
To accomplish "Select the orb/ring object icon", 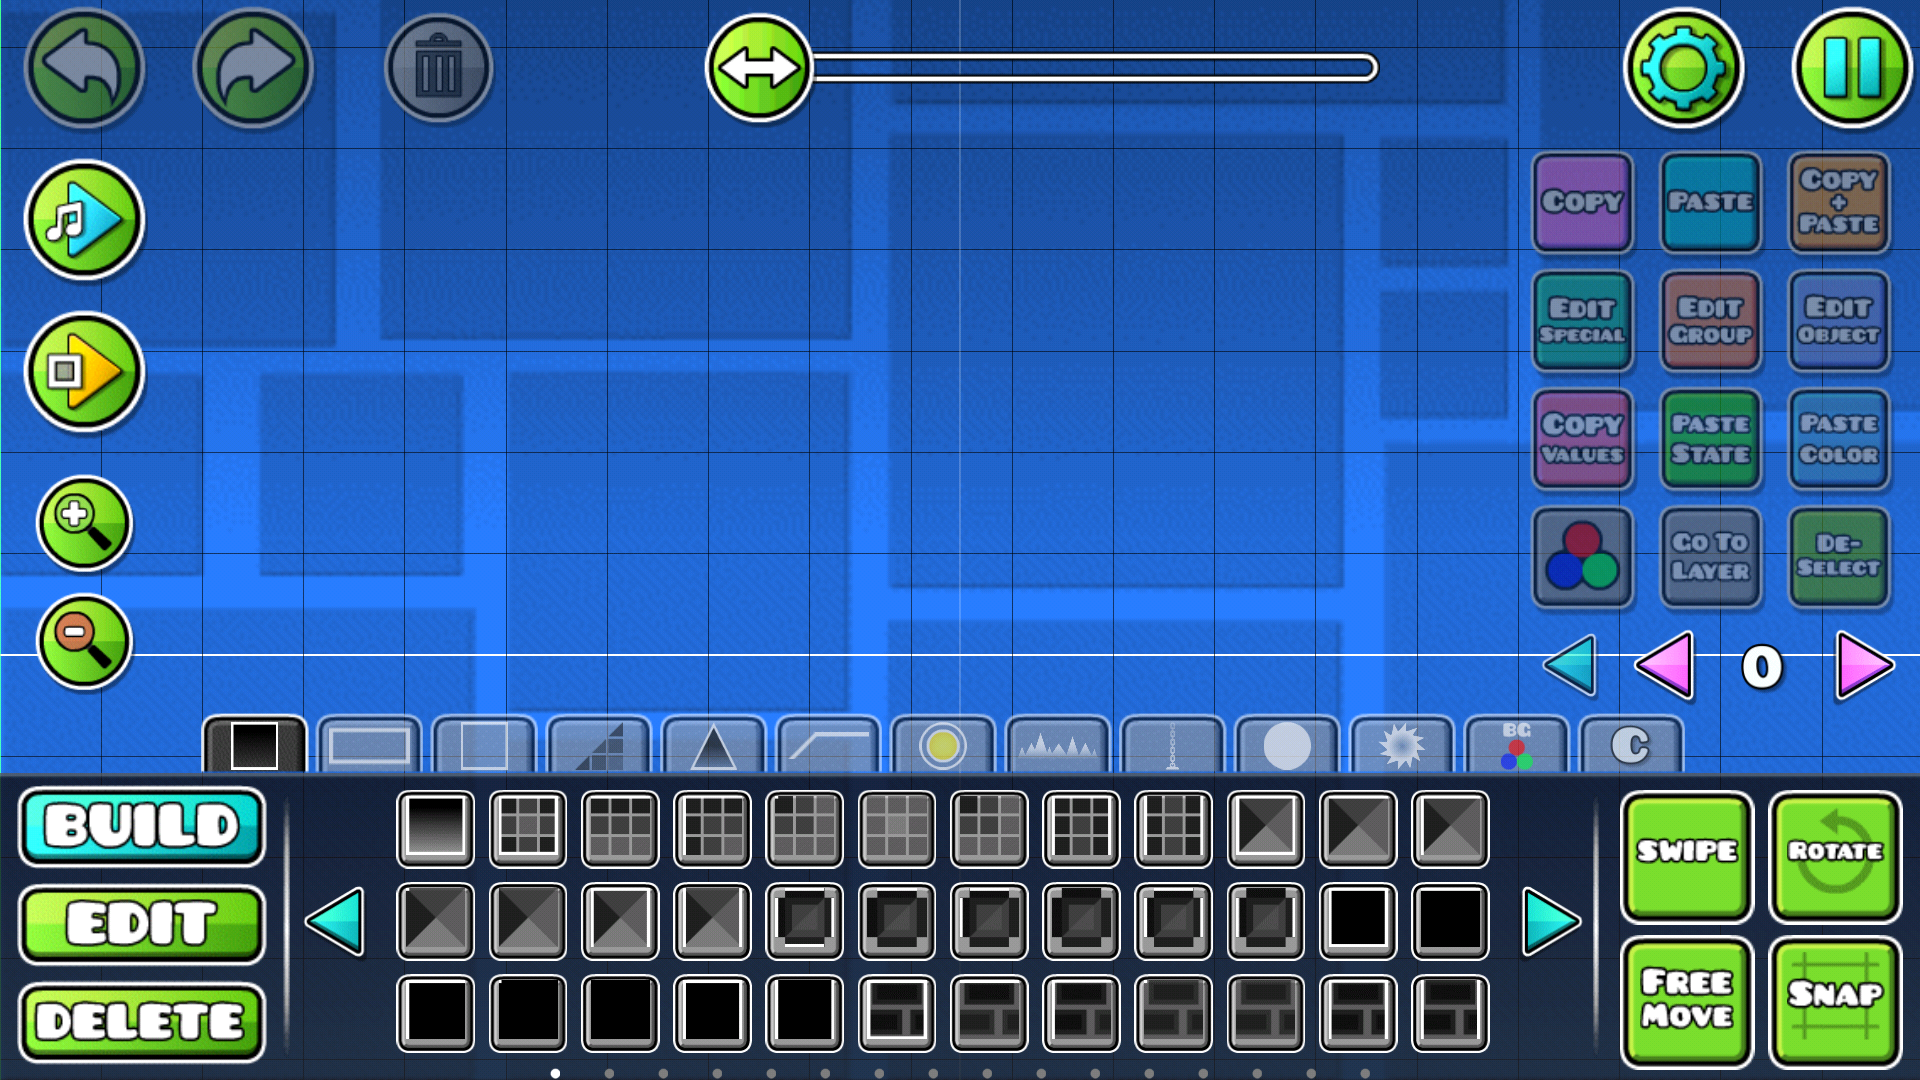I will (942, 745).
